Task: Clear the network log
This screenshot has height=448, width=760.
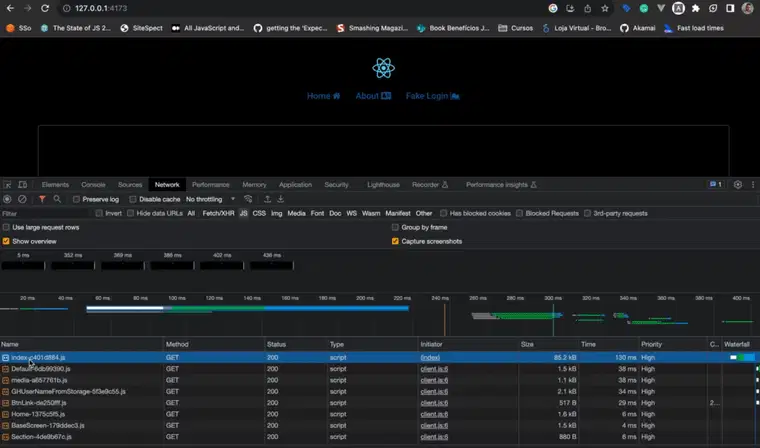Action: [23, 199]
